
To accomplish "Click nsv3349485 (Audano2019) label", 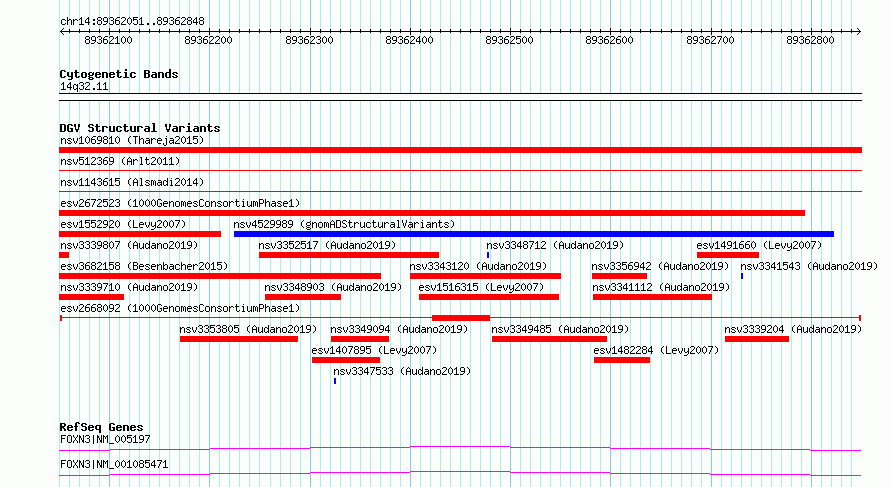I will tap(560, 329).
